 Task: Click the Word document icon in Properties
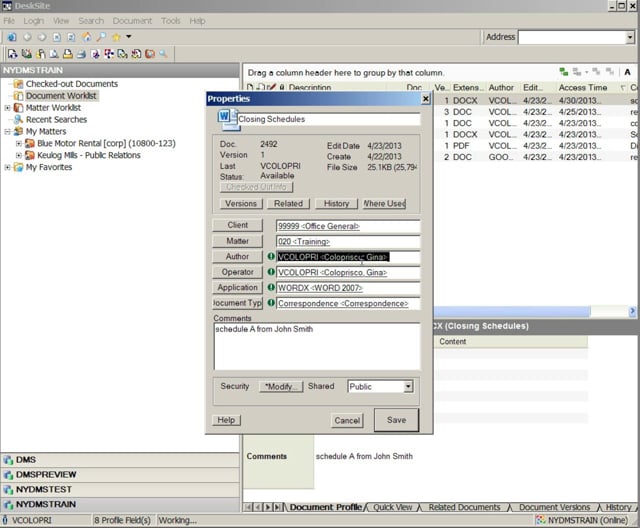225,118
